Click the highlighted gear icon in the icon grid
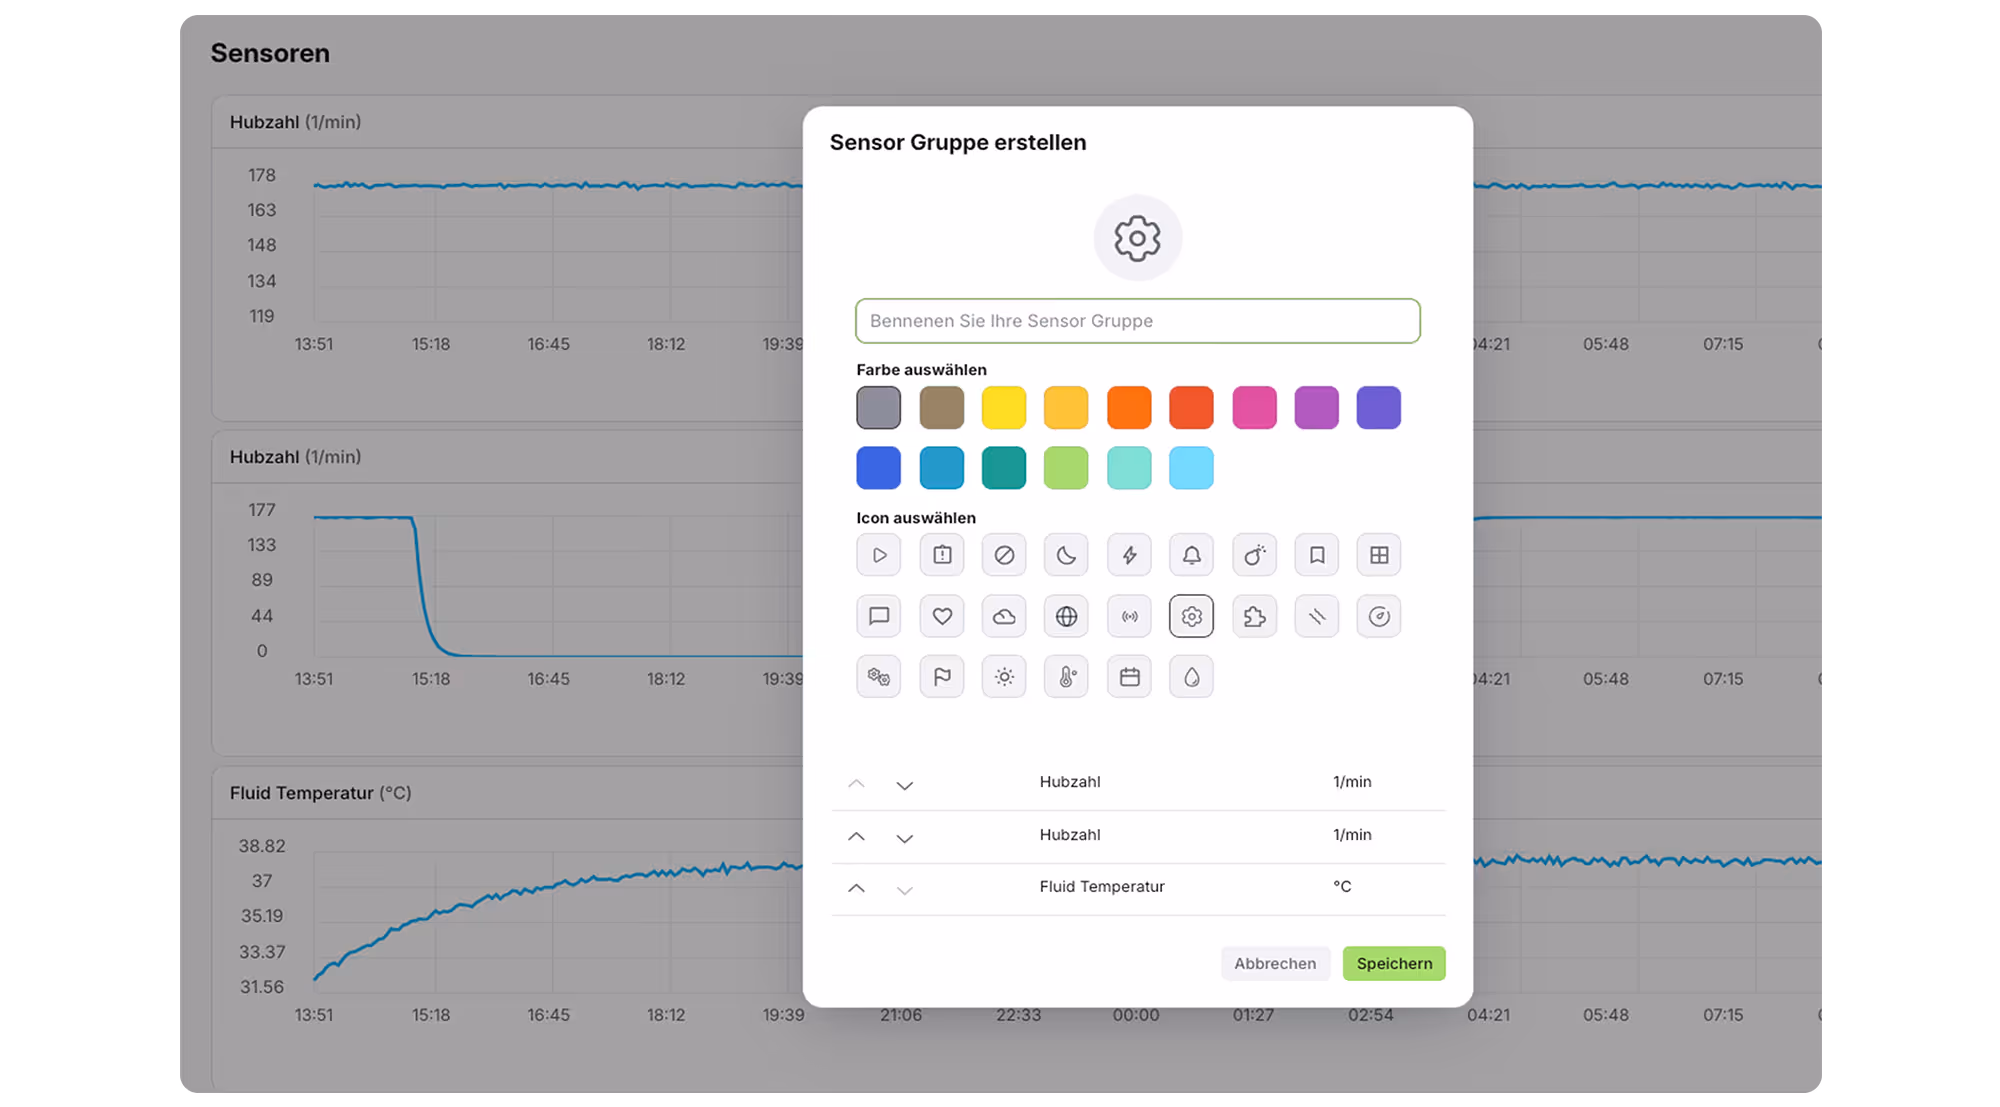 [x=1191, y=616]
